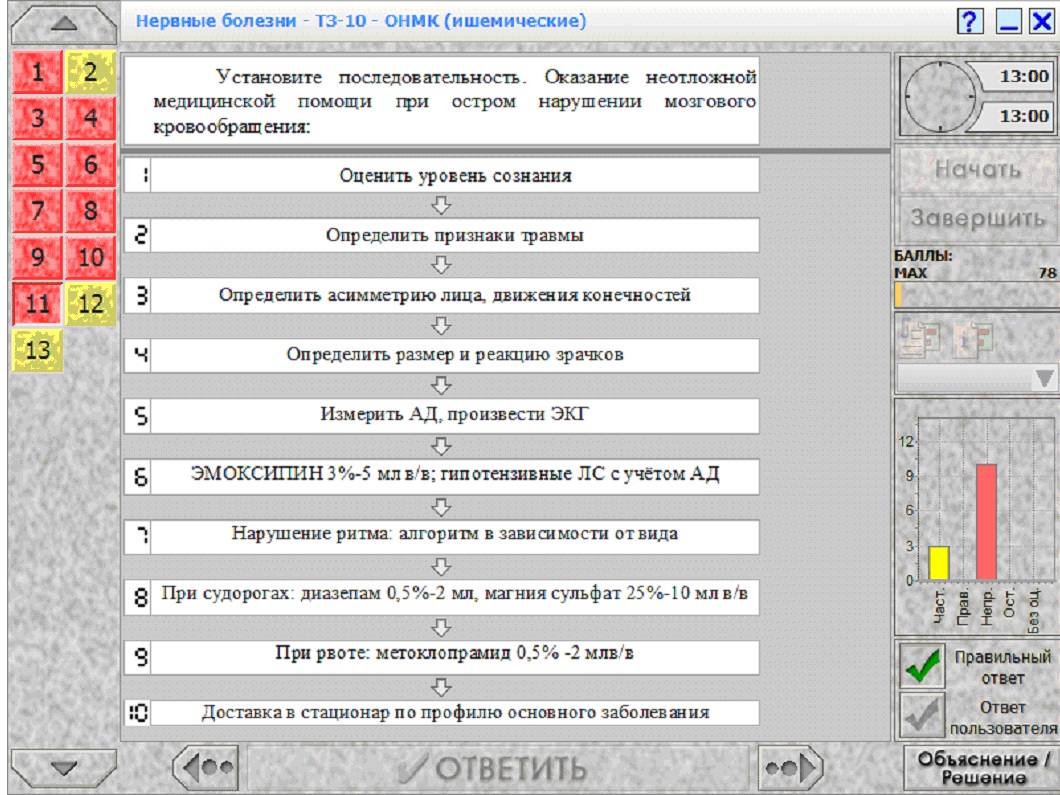Click the MAX score value 78
The width and height of the screenshot is (1060, 795).
1047,273
